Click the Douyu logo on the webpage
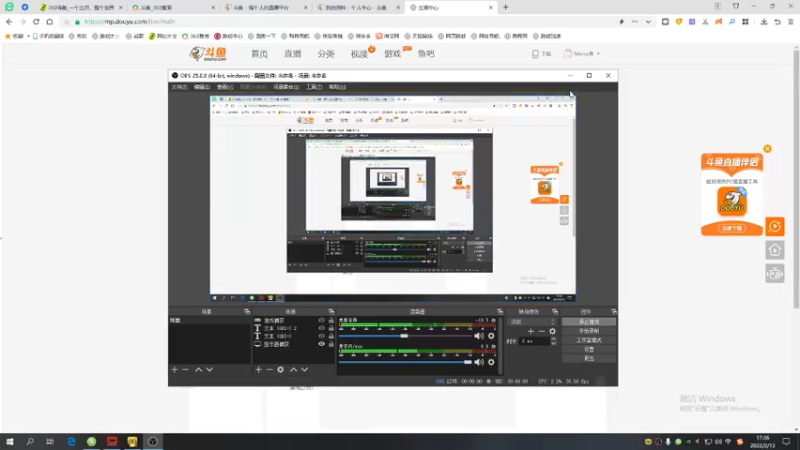This screenshot has height=450, width=800. [x=208, y=54]
